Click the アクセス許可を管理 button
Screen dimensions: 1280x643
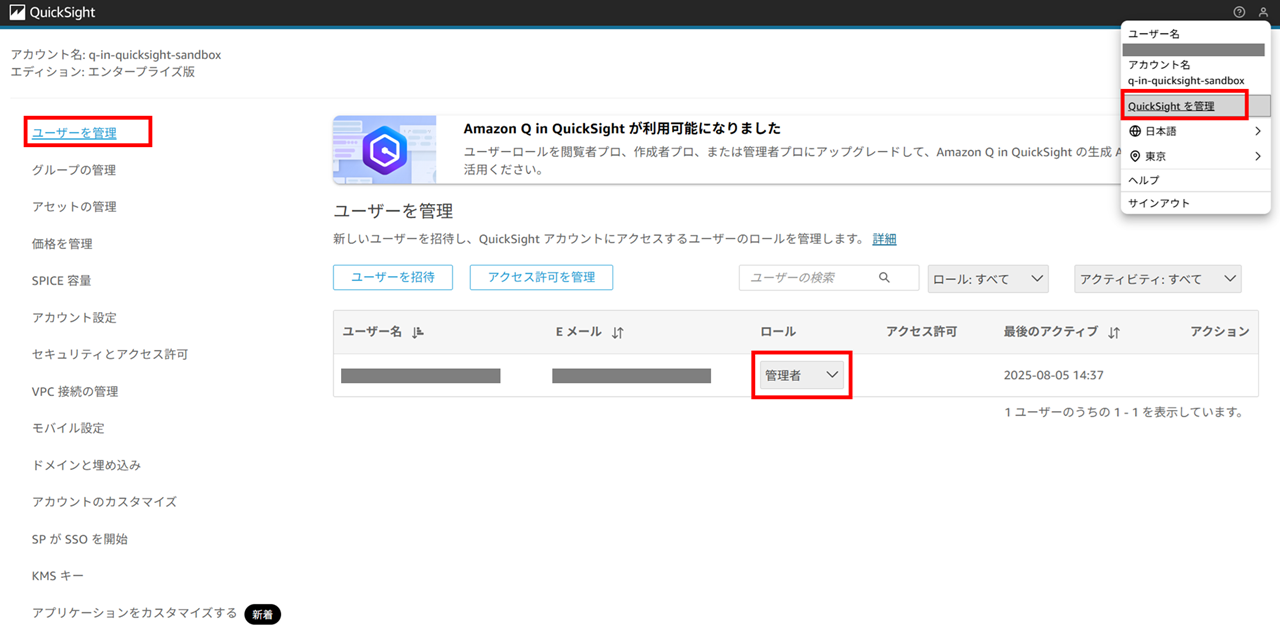click(541, 278)
